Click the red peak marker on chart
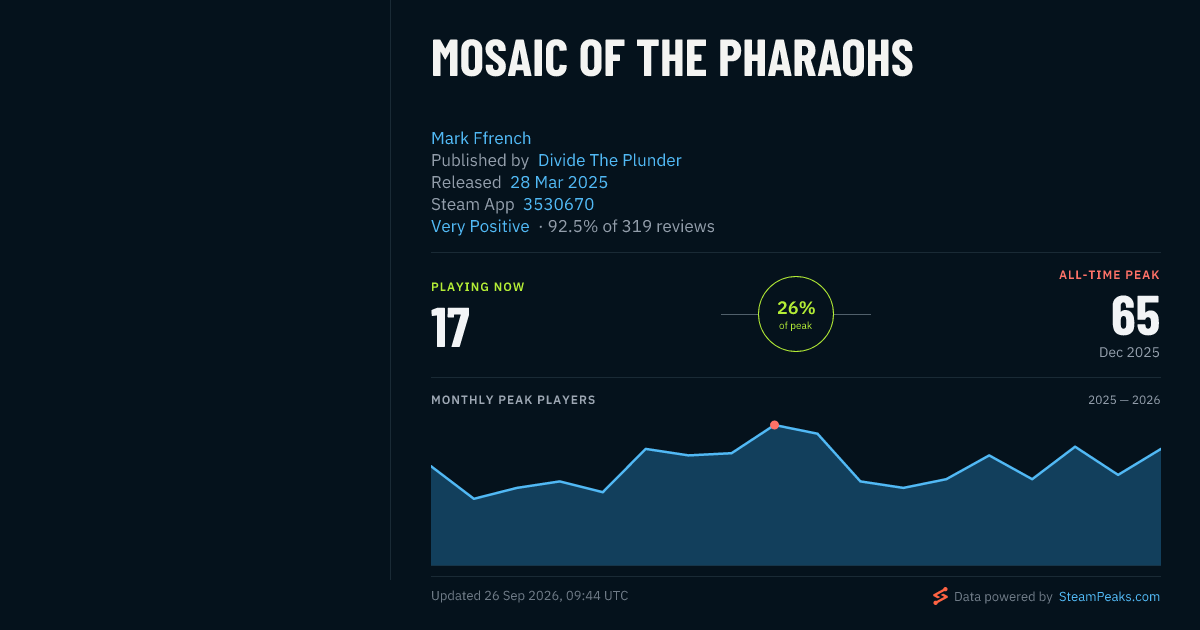This screenshot has height=630, width=1200. (774, 425)
